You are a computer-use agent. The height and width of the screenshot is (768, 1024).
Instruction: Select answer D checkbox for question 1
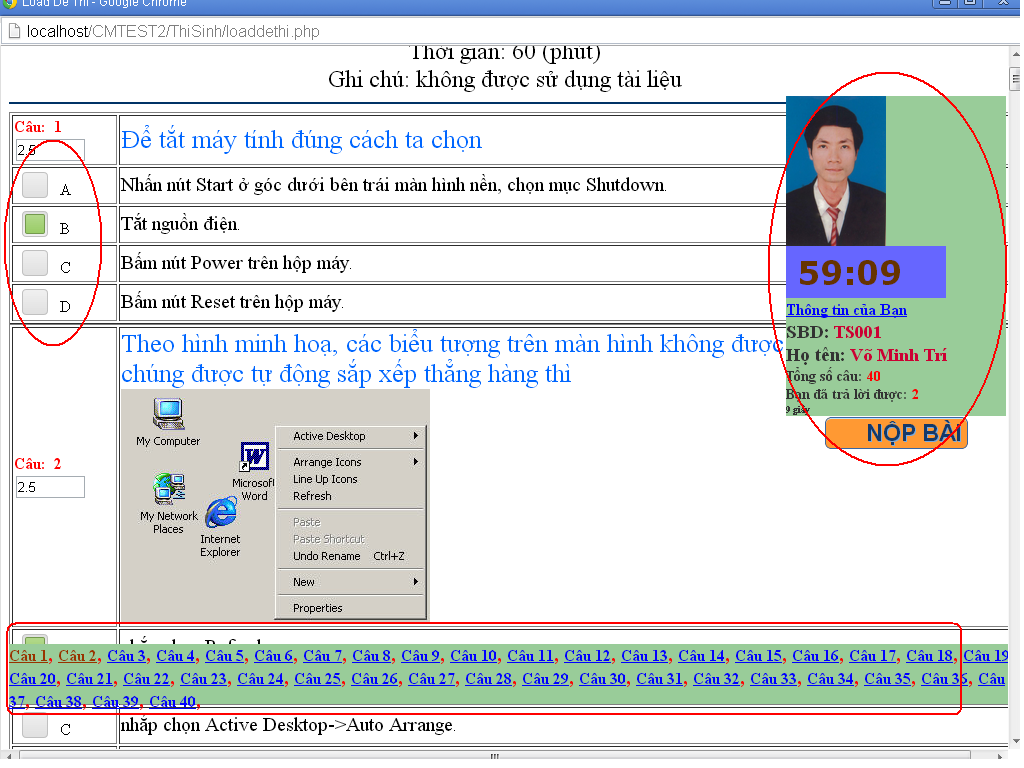(35, 302)
